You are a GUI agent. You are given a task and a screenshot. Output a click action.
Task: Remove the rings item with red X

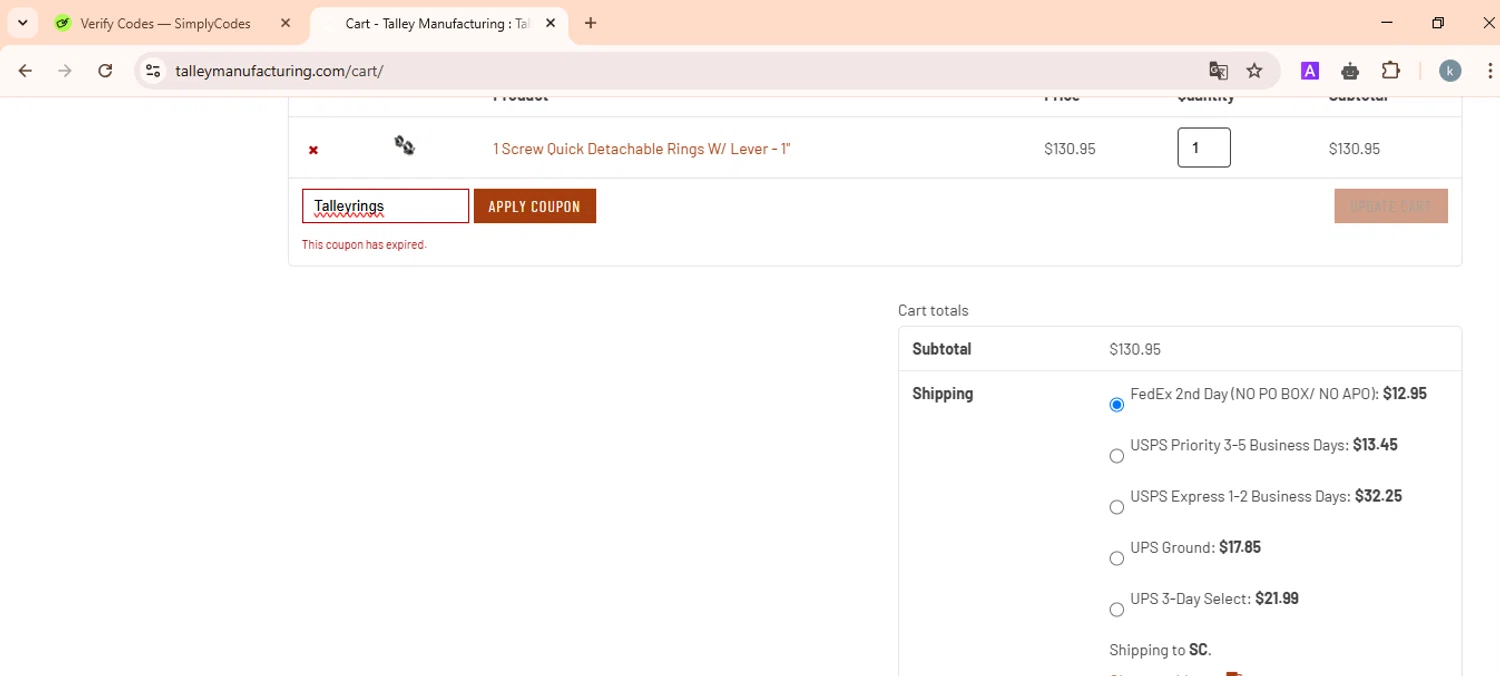click(313, 150)
